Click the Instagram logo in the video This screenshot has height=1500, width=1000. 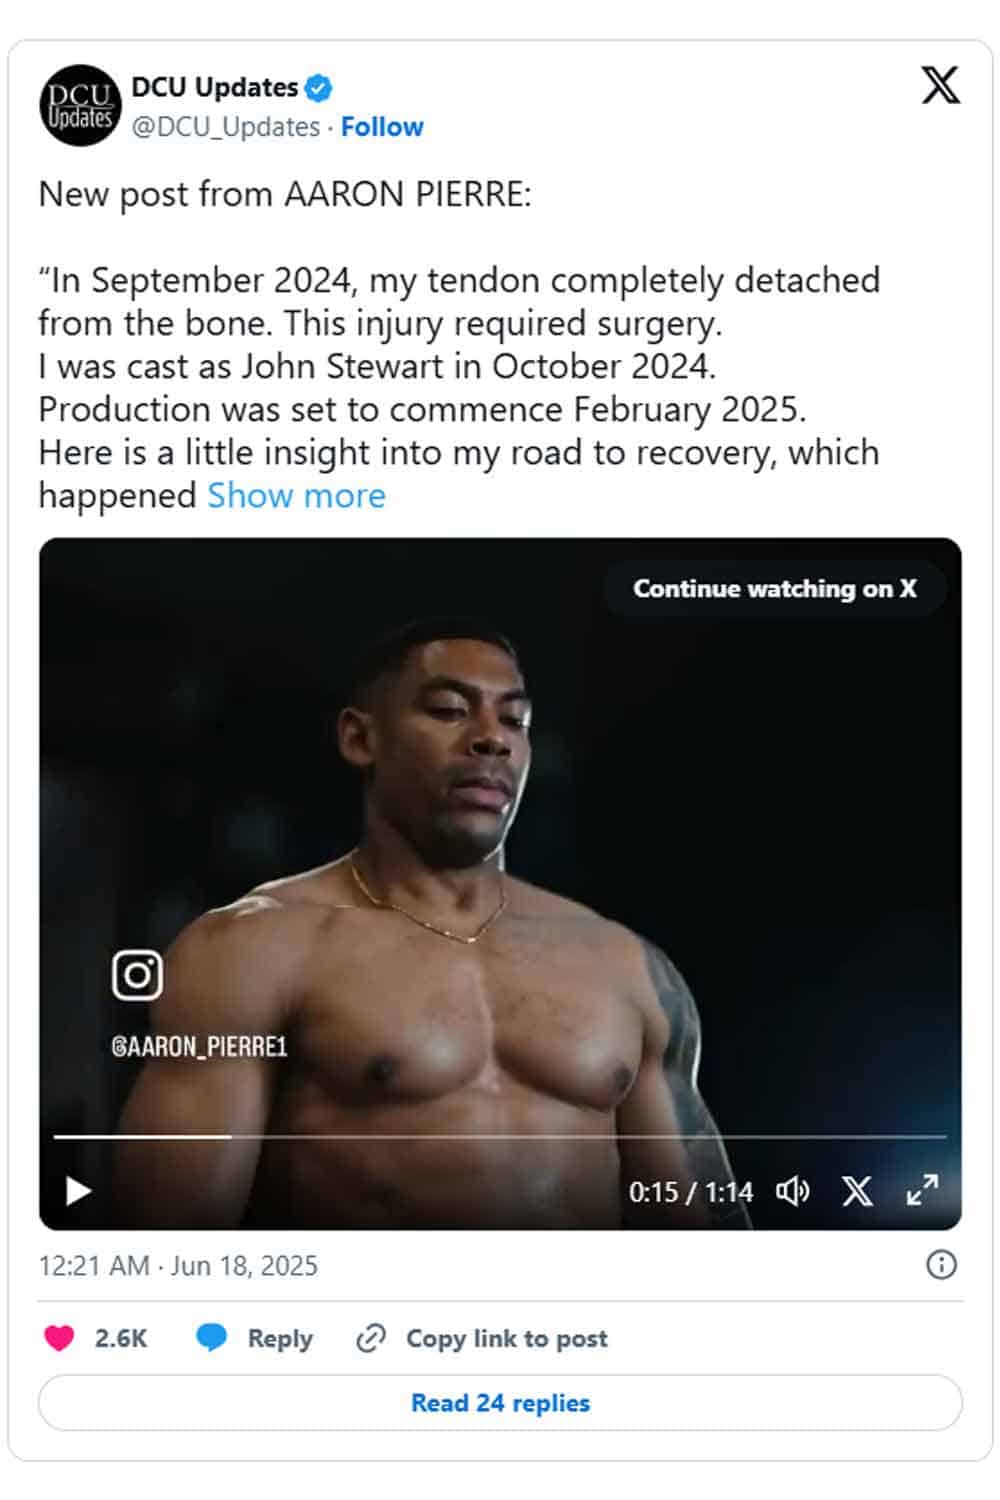click(137, 974)
